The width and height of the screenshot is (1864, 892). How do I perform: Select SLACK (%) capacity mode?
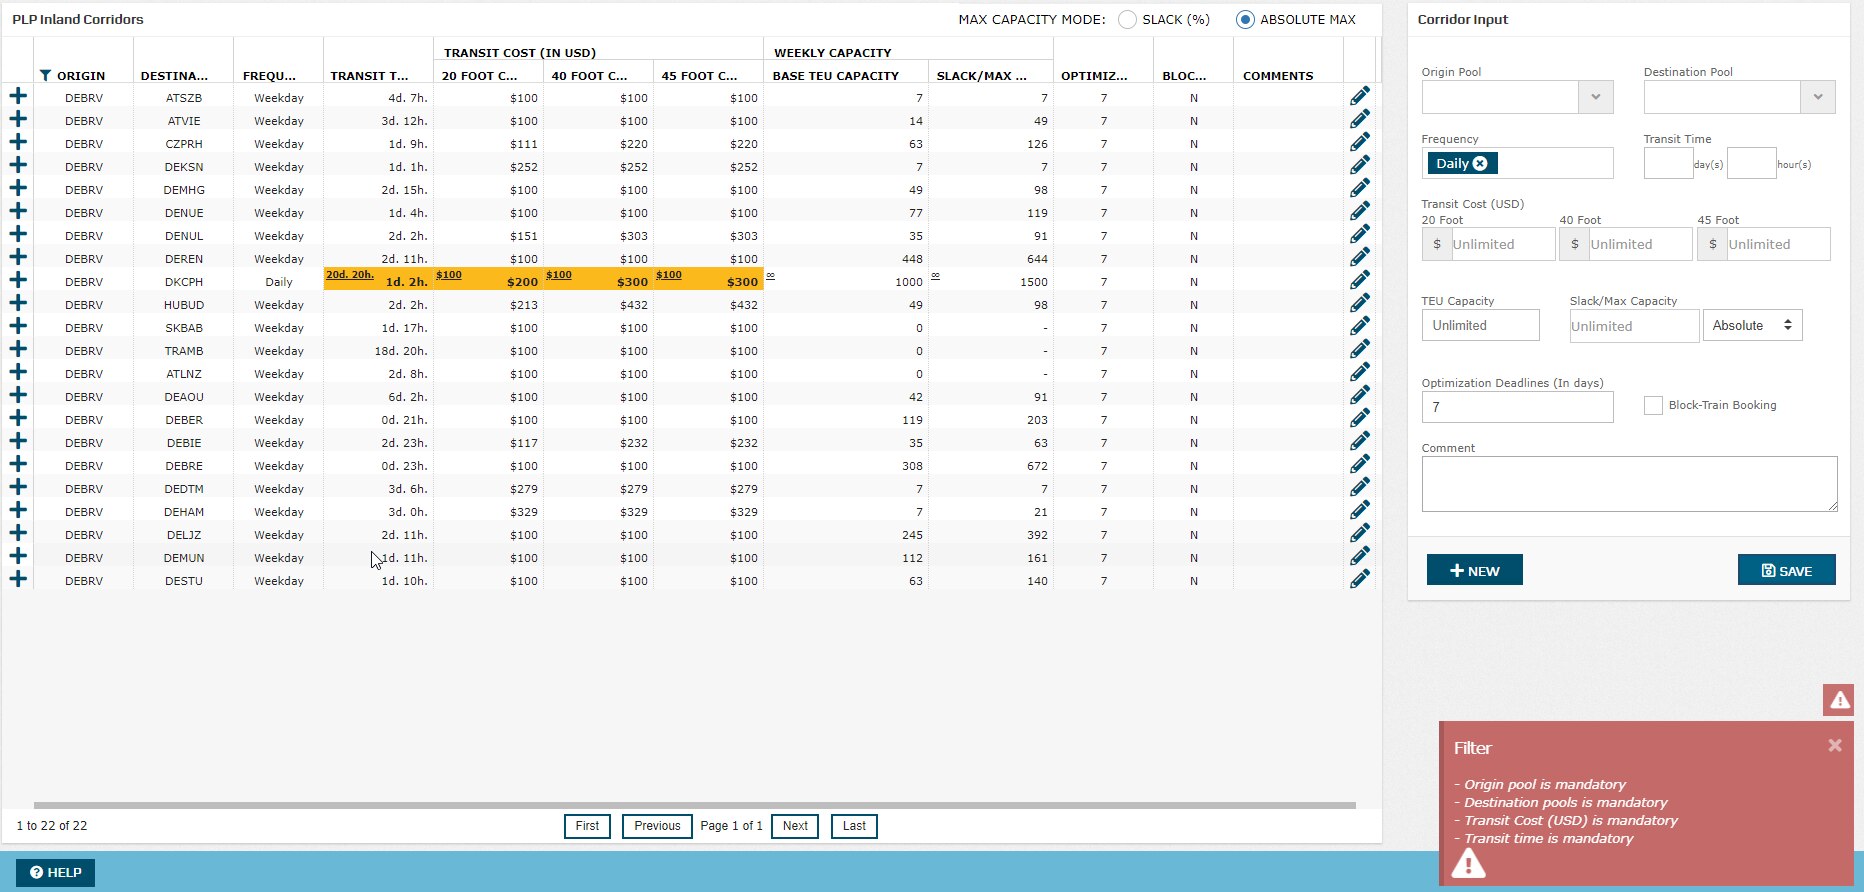1127,20
